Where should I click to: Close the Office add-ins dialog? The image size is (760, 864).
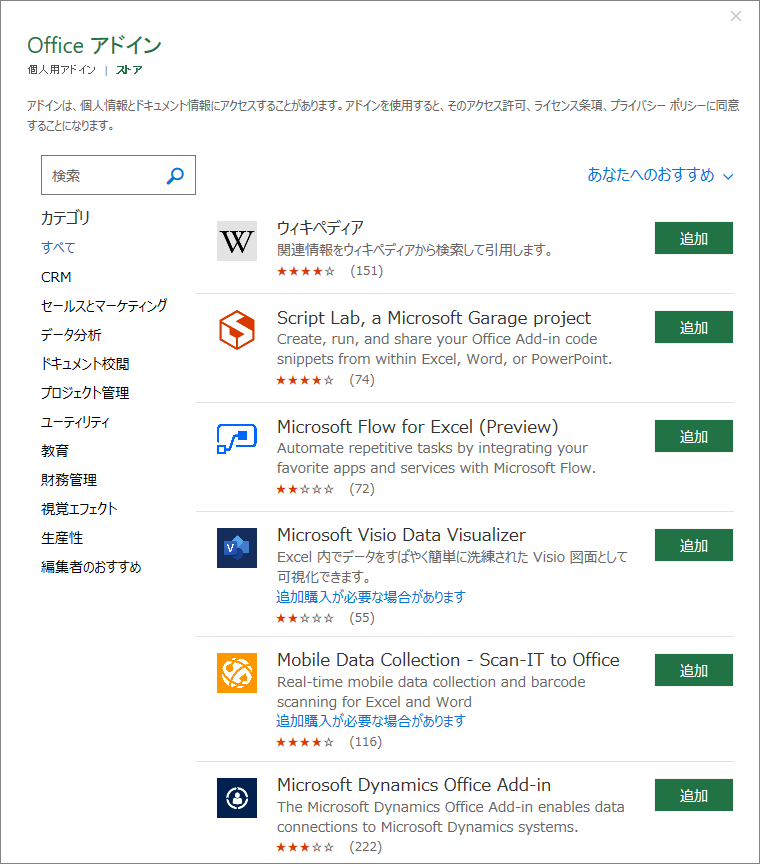coord(736,17)
